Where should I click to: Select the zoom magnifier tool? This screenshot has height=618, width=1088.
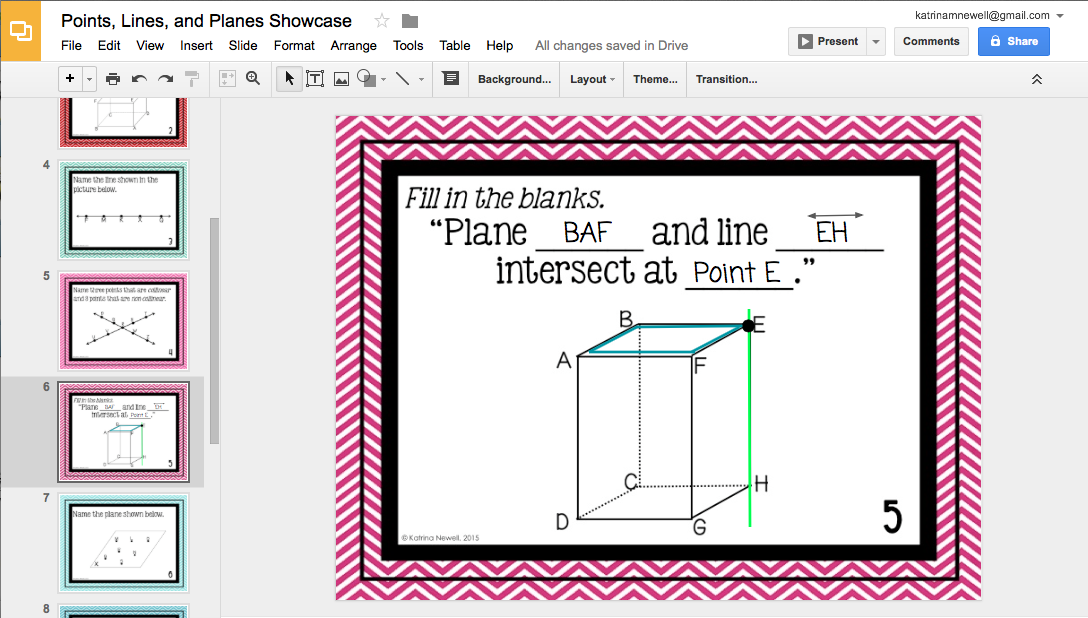click(x=253, y=79)
